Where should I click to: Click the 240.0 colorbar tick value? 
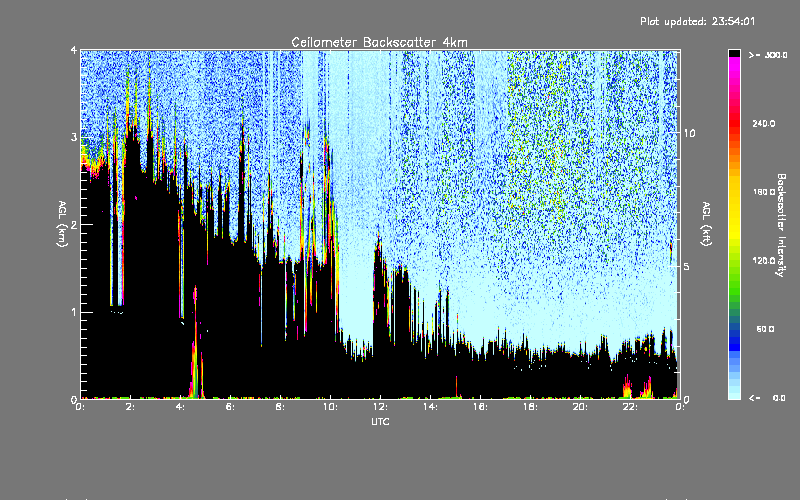pyautogui.click(x=764, y=124)
